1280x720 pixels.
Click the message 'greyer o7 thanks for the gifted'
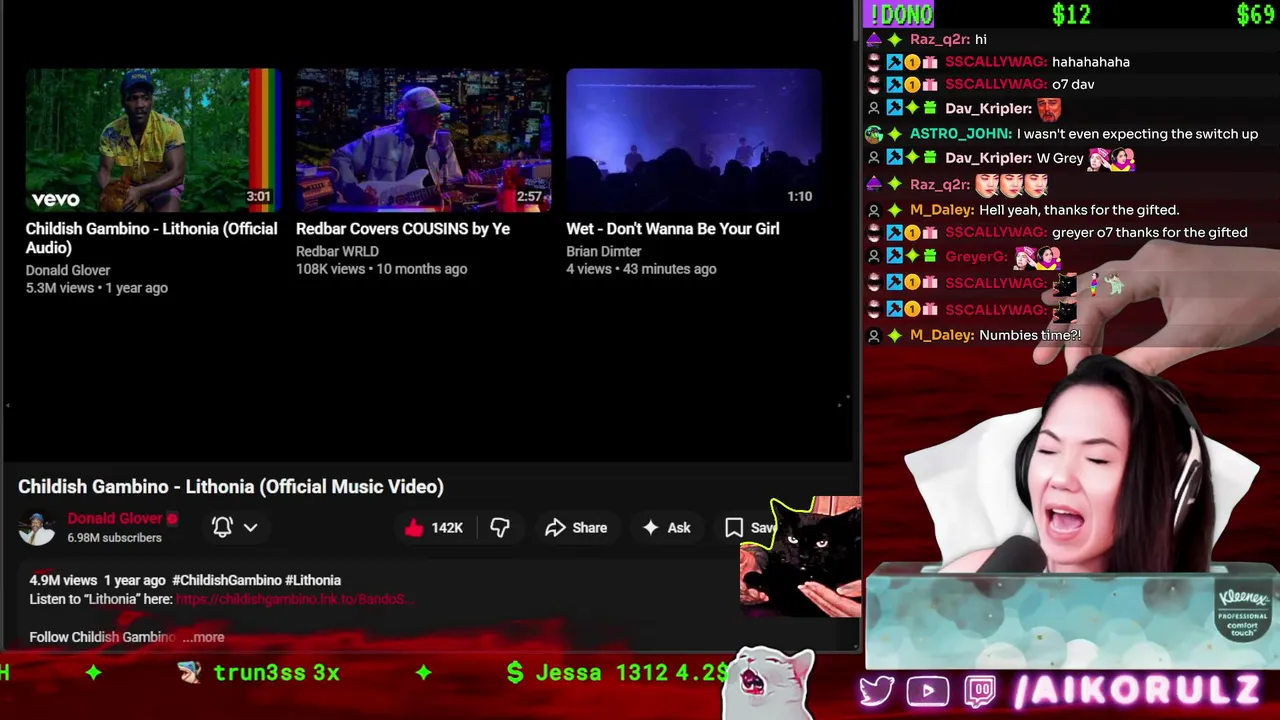pyautogui.click(x=1150, y=232)
